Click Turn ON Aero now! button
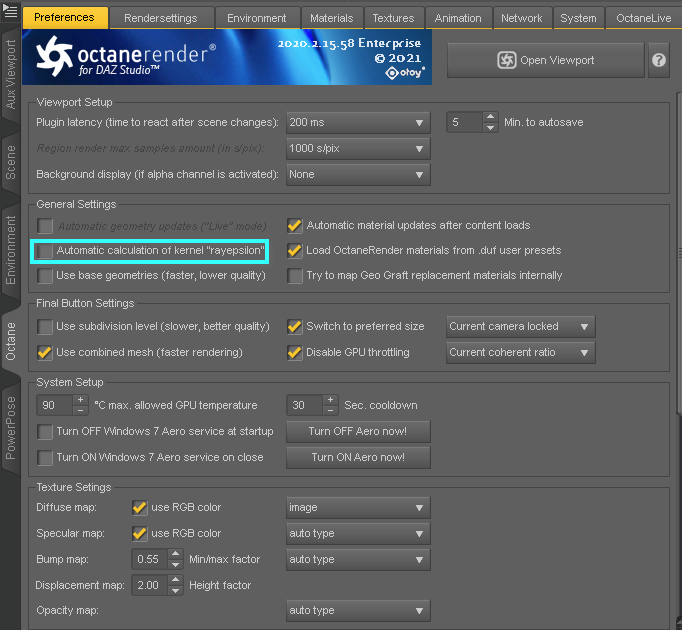The height and width of the screenshot is (630, 682). [x=358, y=458]
